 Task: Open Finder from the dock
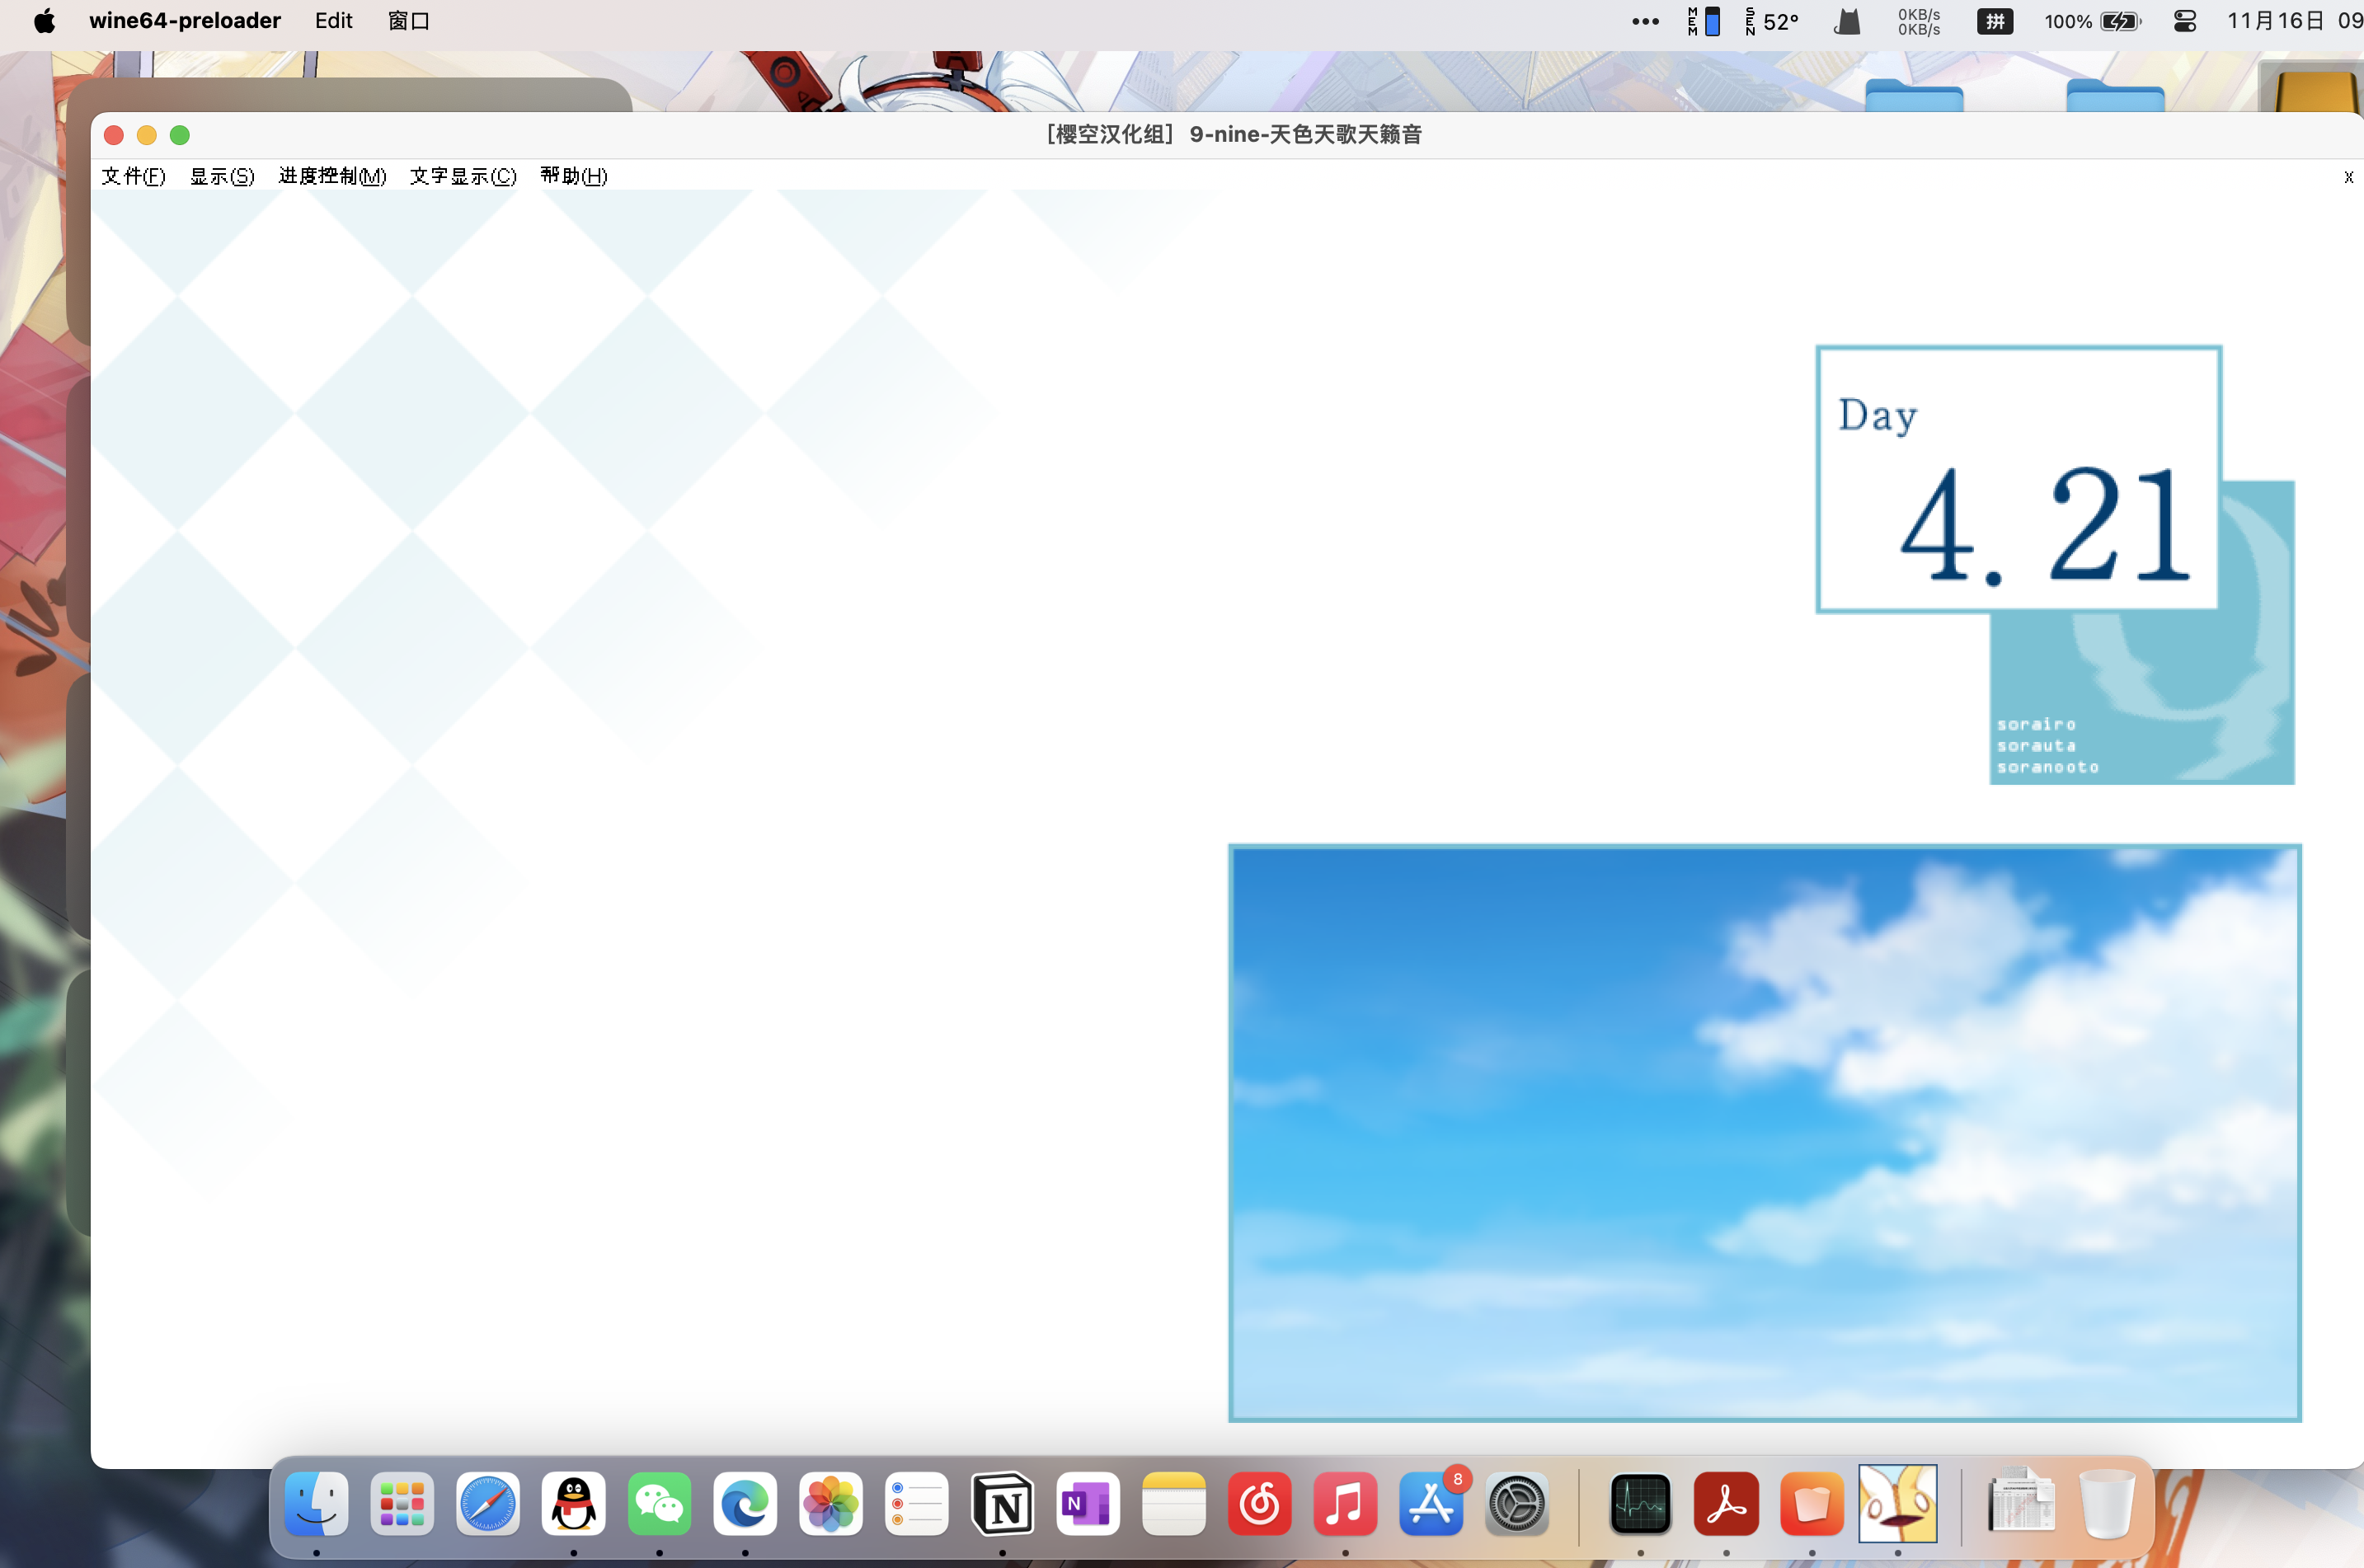(x=317, y=1503)
